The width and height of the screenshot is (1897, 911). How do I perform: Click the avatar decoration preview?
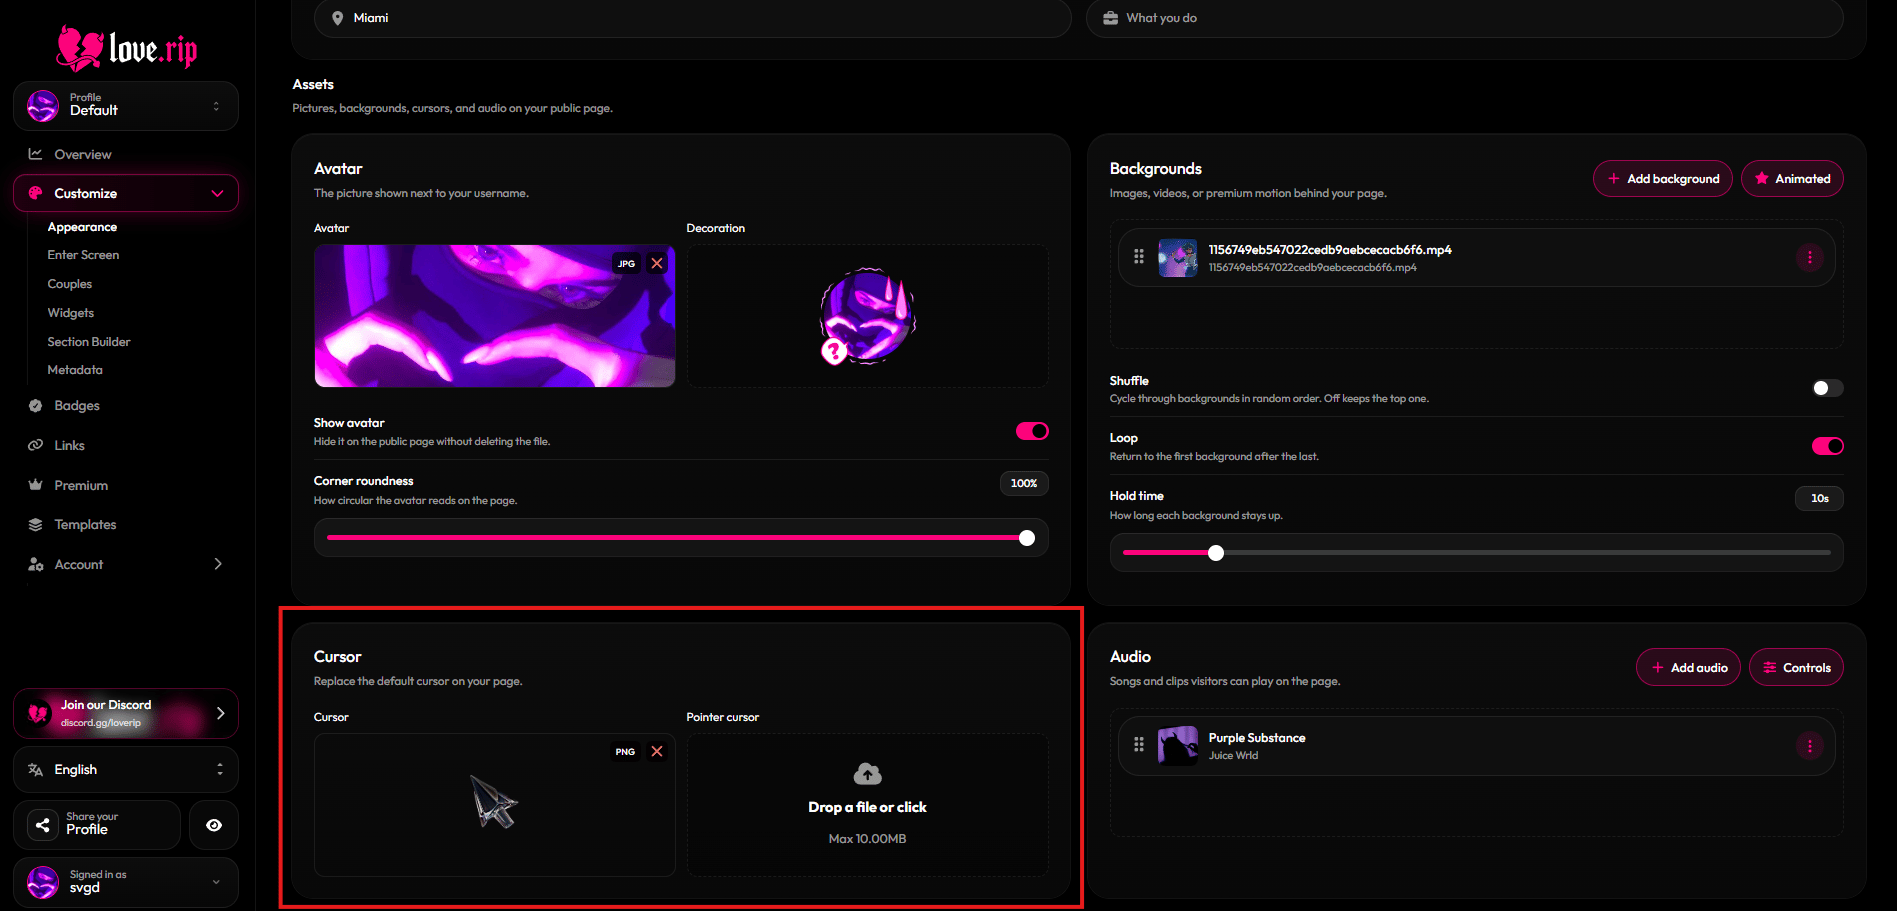pyautogui.click(x=867, y=316)
